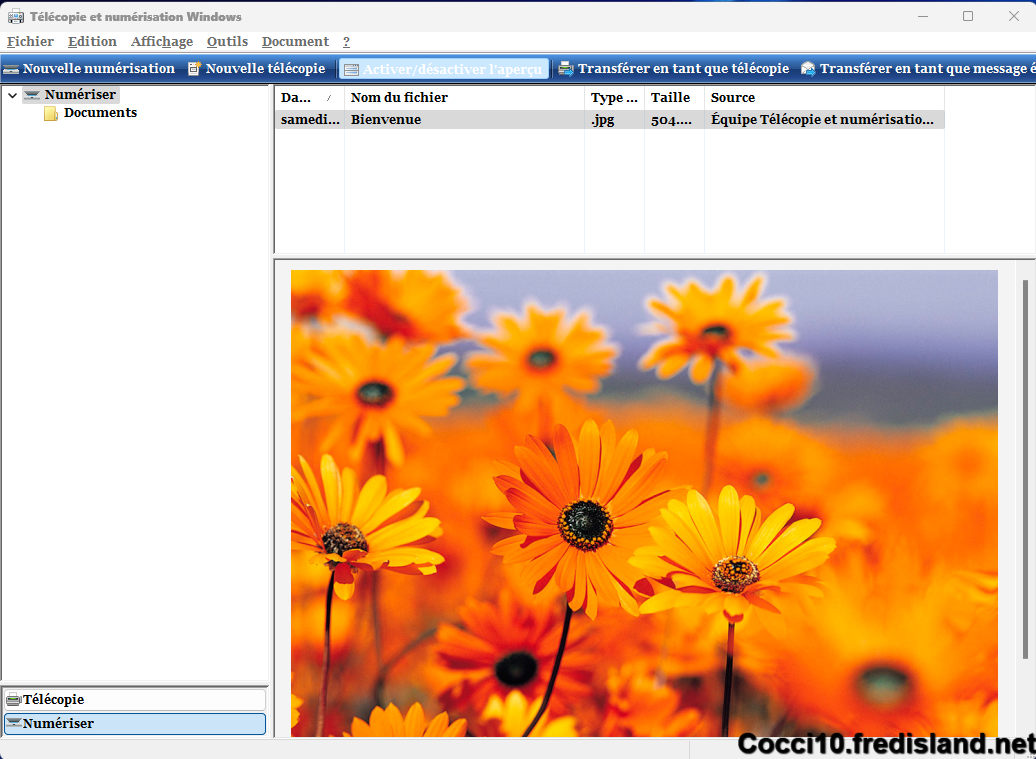Screen dimensions: 1036x759
Task: Maximize the Télécopie et numérisation window
Action: pyautogui.click(x=968, y=16)
